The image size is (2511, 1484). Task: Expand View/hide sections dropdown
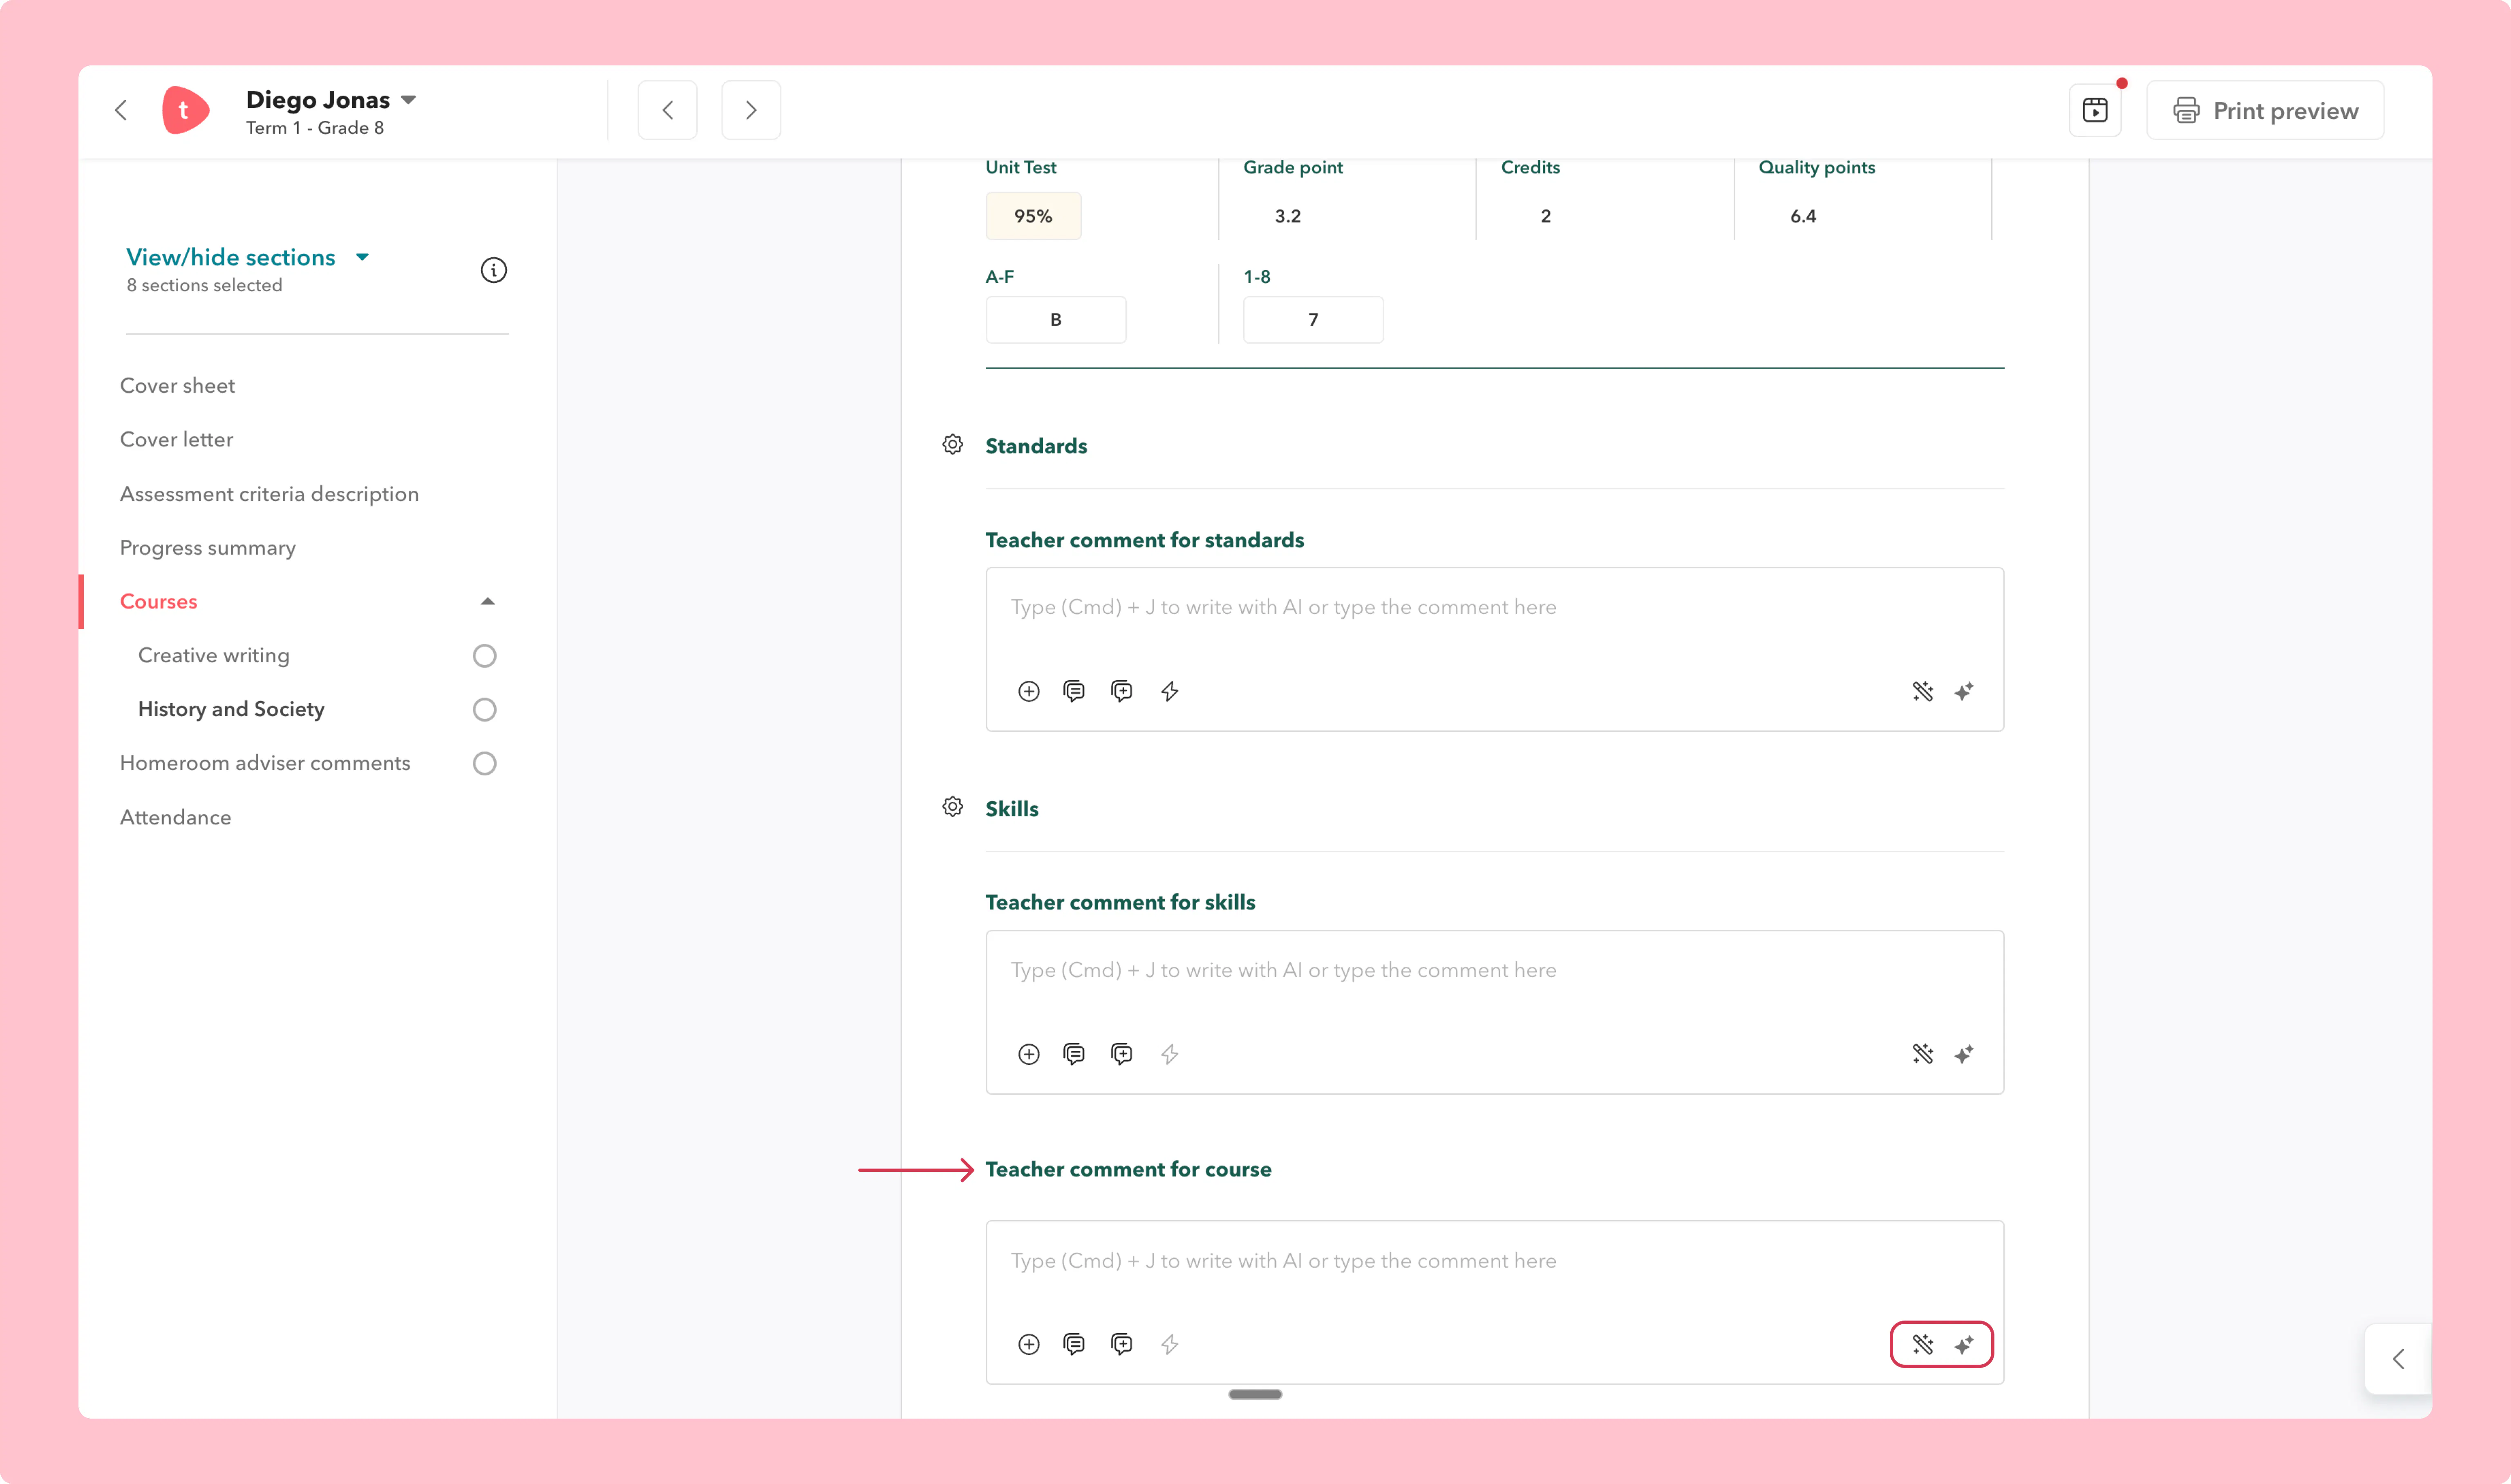pos(248,257)
